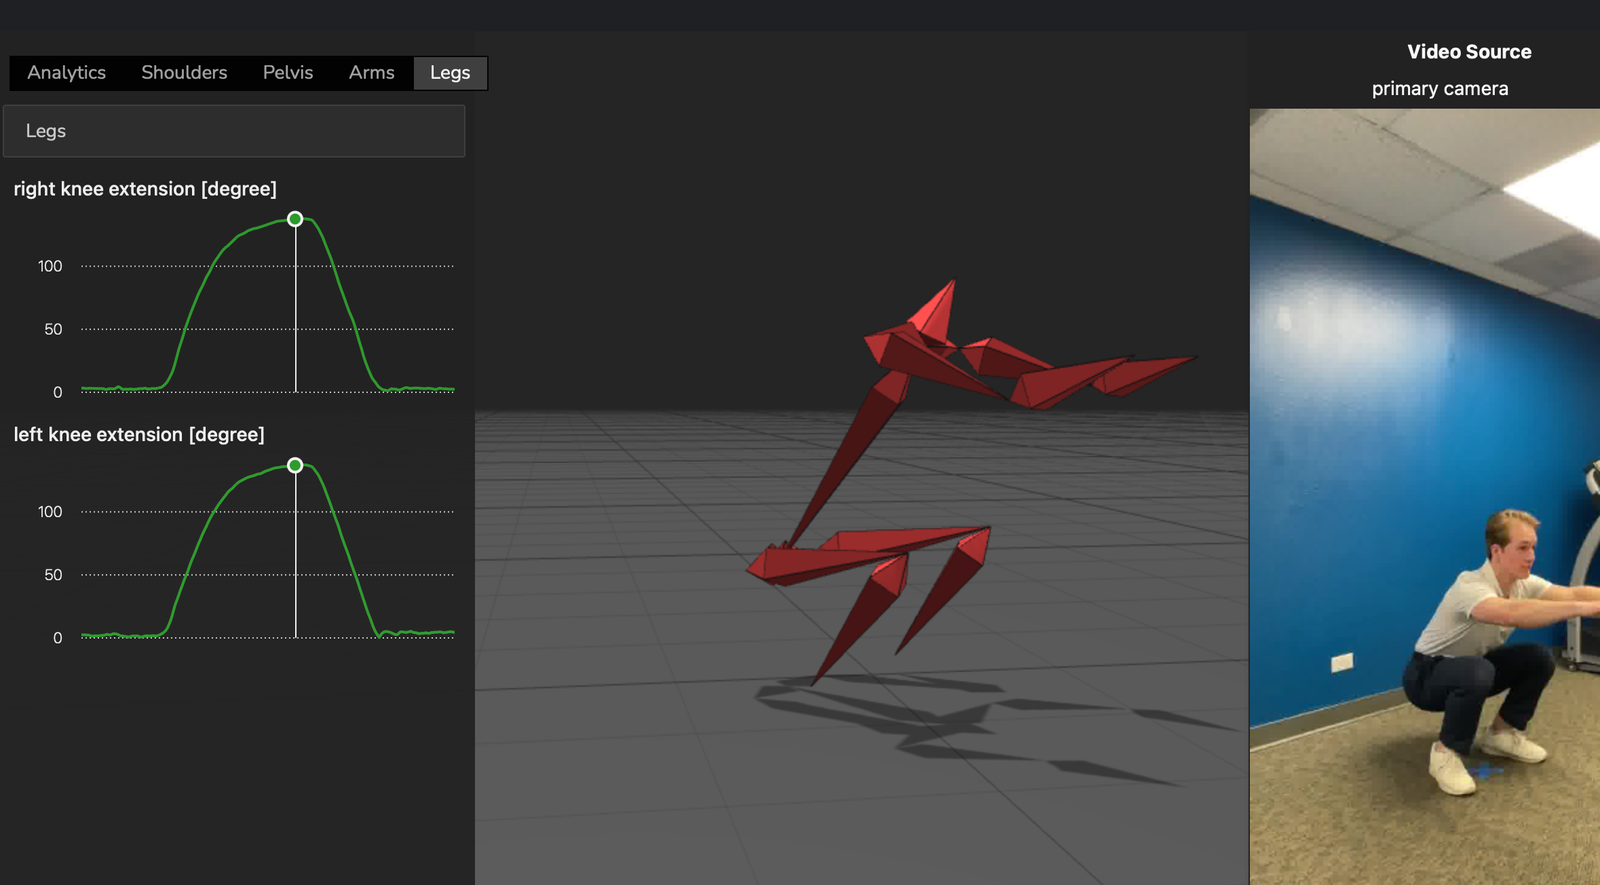Open the Analytics tab
Viewport: 1600px width, 885px height.
coord(66,73)
